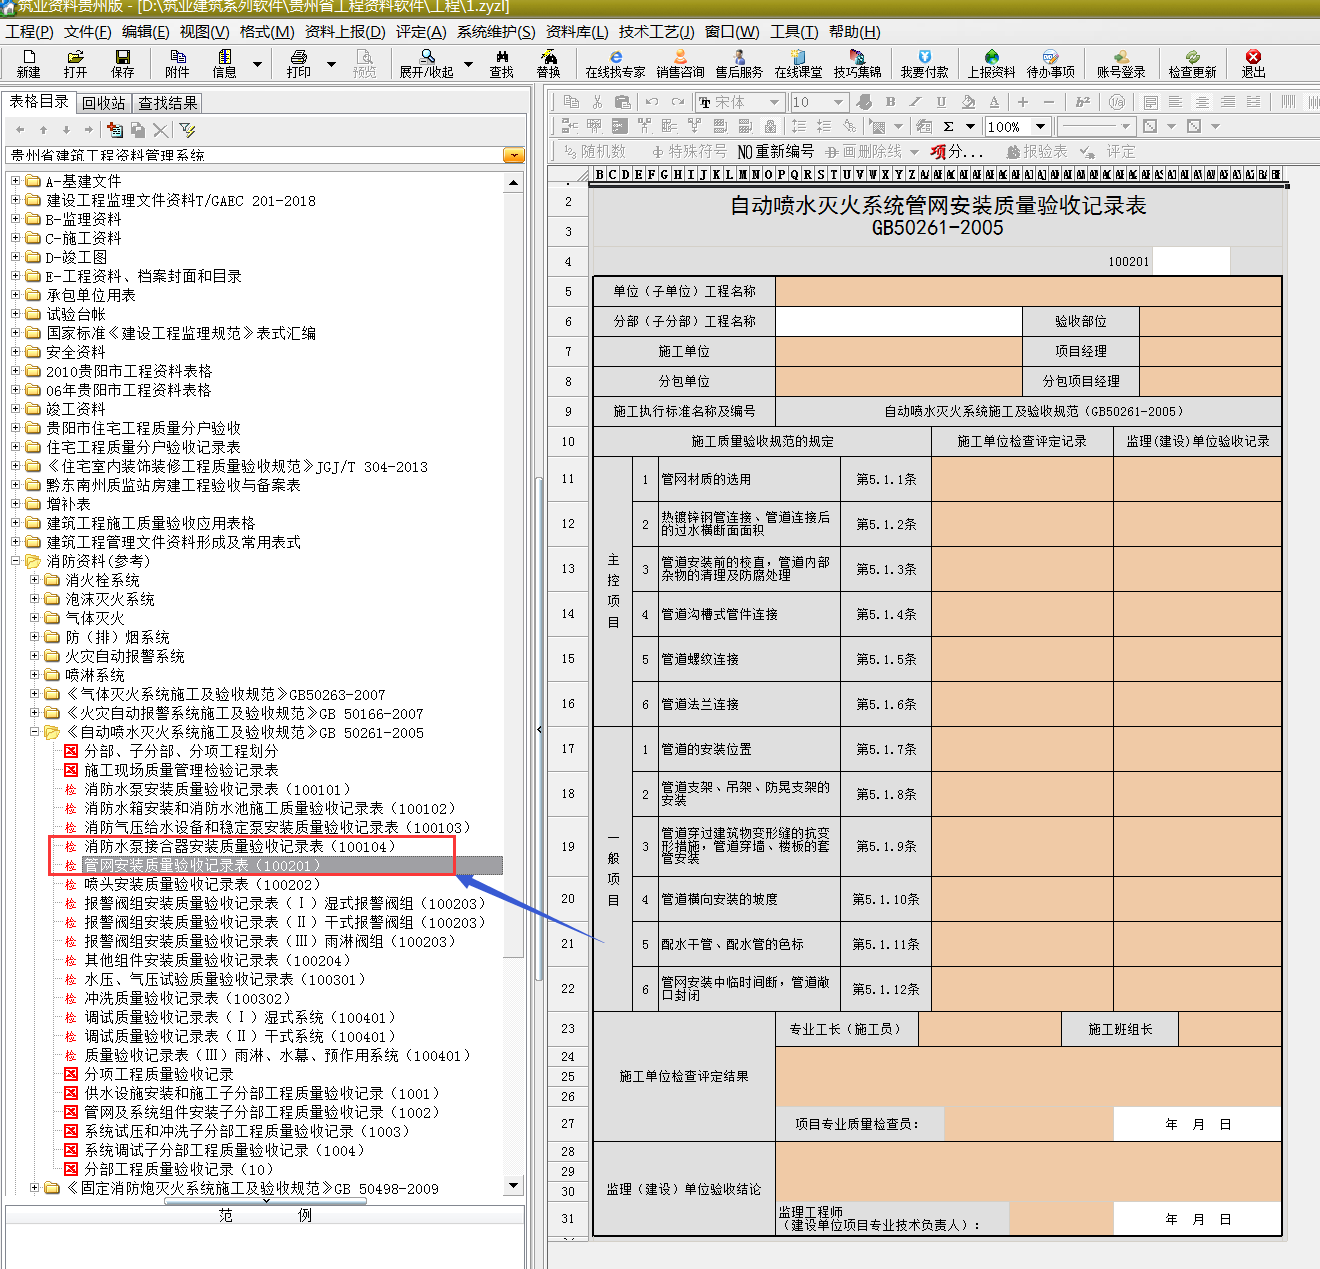1320x1269 pixels.
Task: Open 待办事项 to-do items
Action: point(1050,63)
